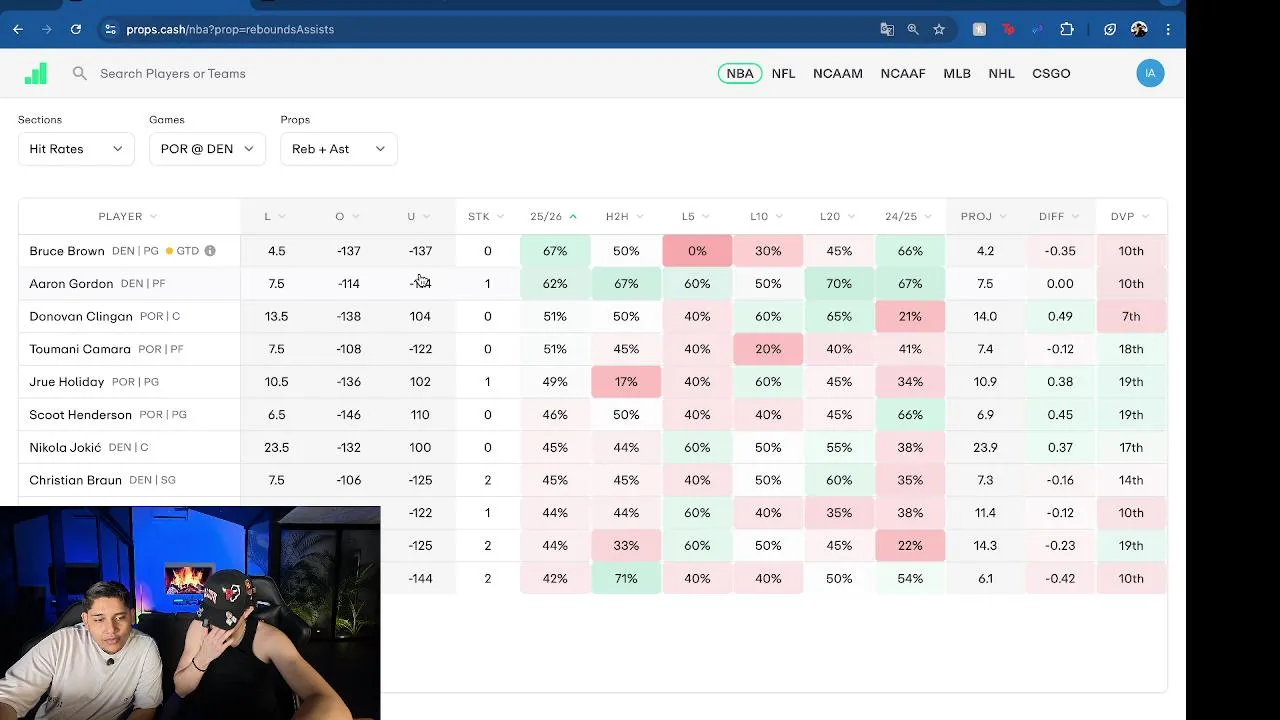Switch to the NCAAF league tab
The height and width of the screenshot is (720, 1280).
click(x=903, y=73)
